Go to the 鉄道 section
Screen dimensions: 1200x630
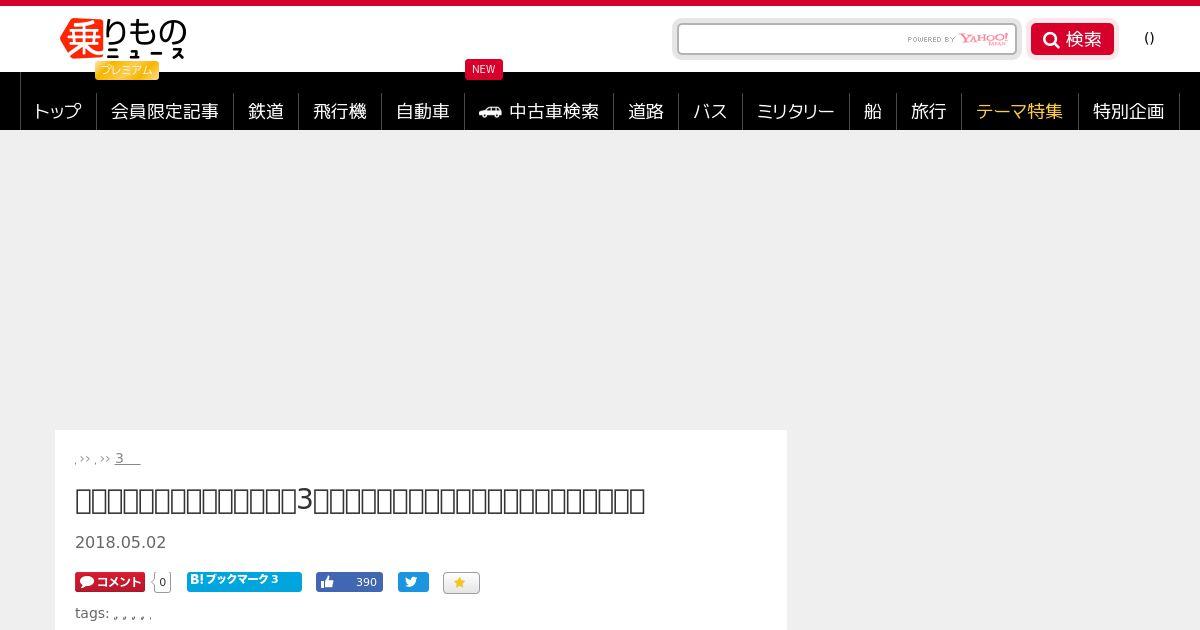click(266, 111)
